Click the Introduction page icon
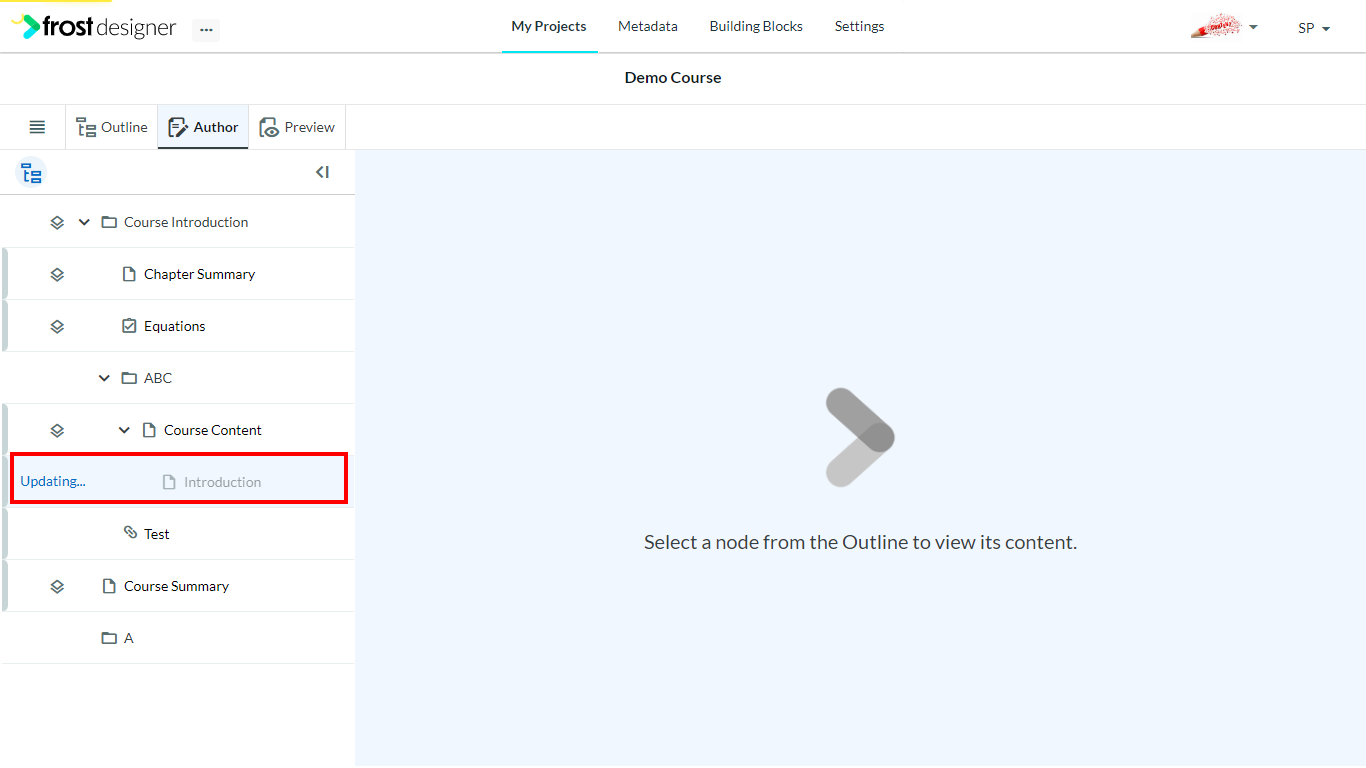The height and width of the screenshot is (768, 1366). point(169,482)
